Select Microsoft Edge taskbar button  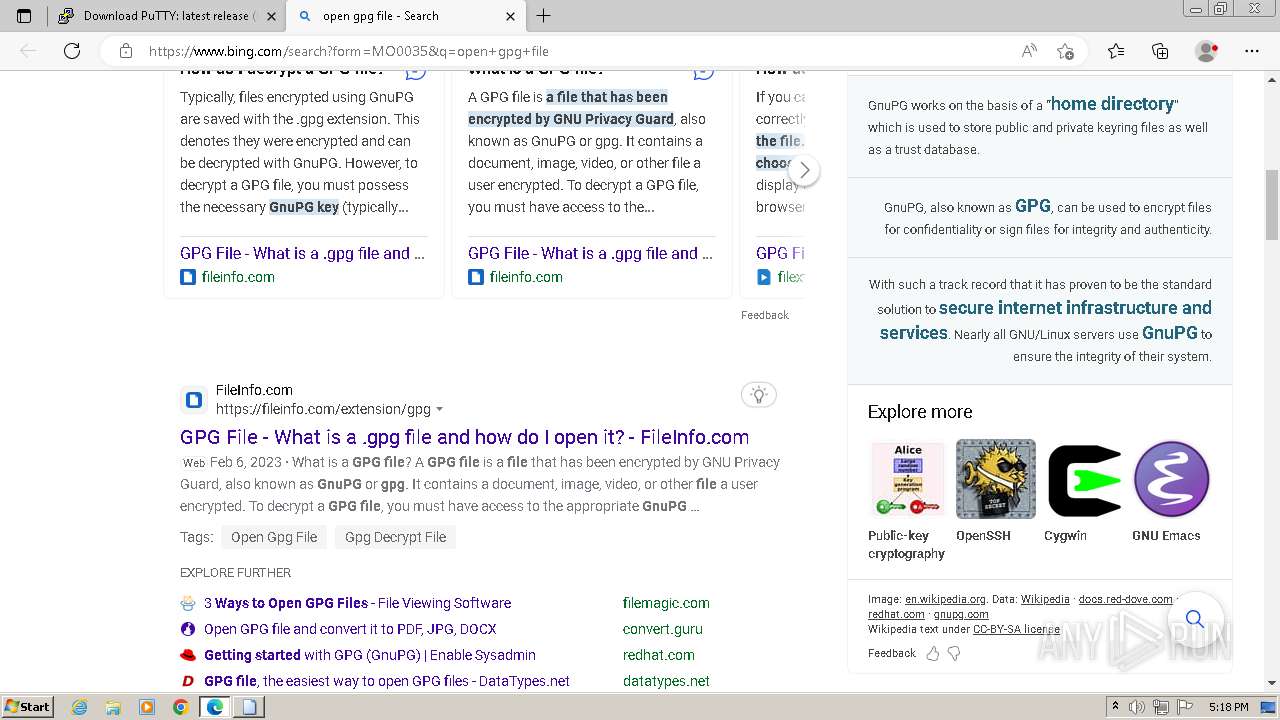[x=215, y=707]
